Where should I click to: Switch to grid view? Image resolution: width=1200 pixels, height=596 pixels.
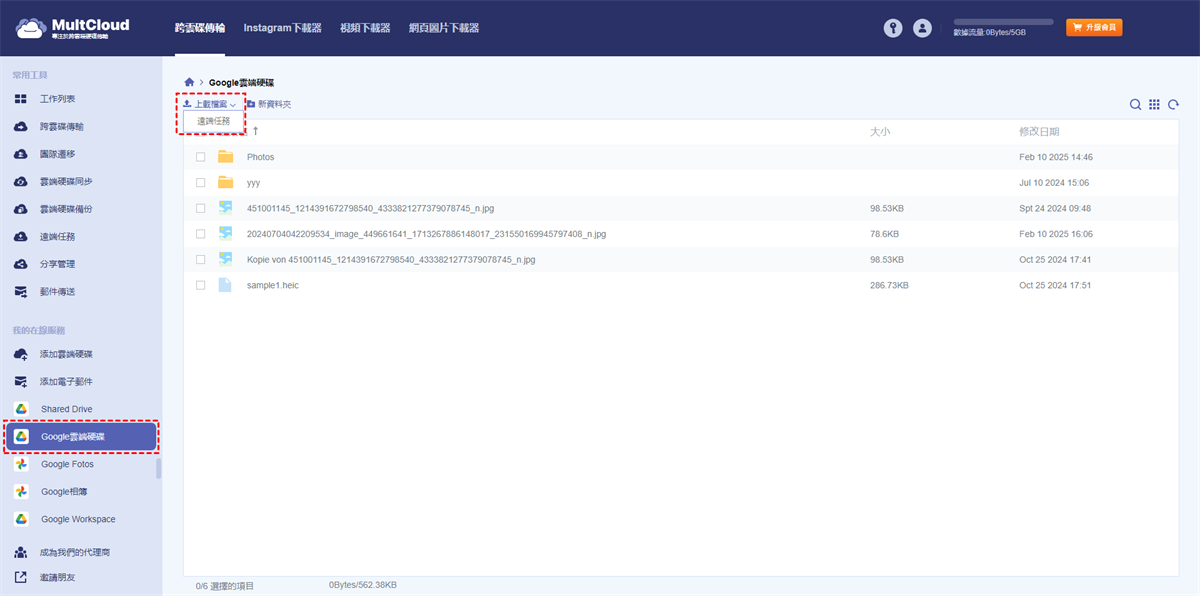1154,104
